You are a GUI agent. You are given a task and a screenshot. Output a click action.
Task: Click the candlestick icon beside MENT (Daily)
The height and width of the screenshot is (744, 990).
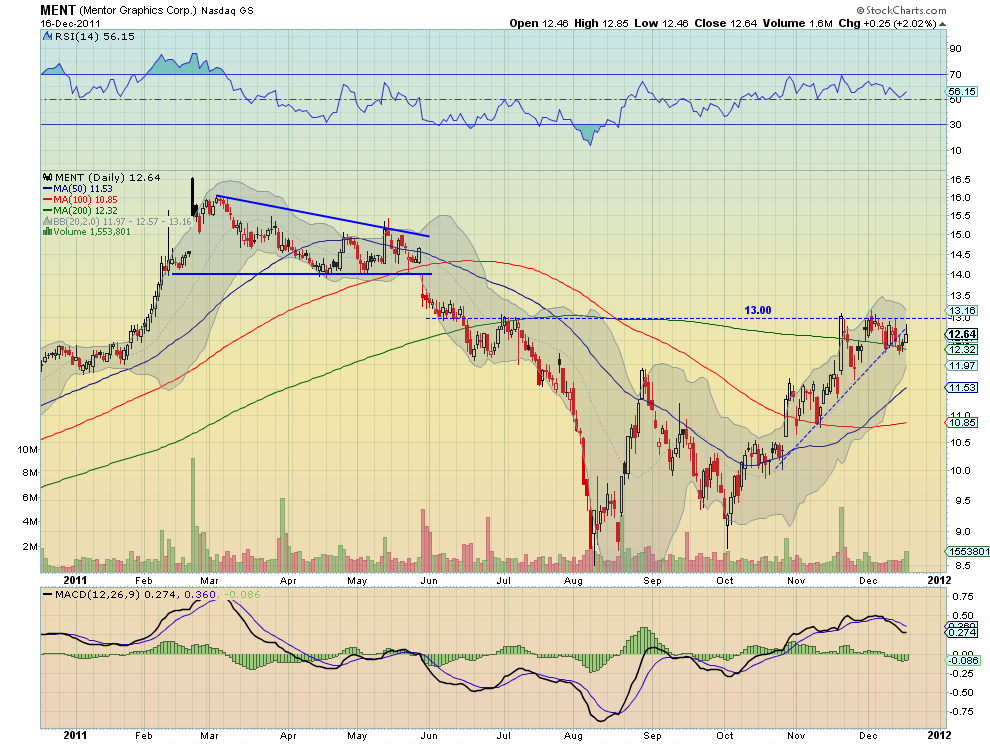(x=47, y=177)
